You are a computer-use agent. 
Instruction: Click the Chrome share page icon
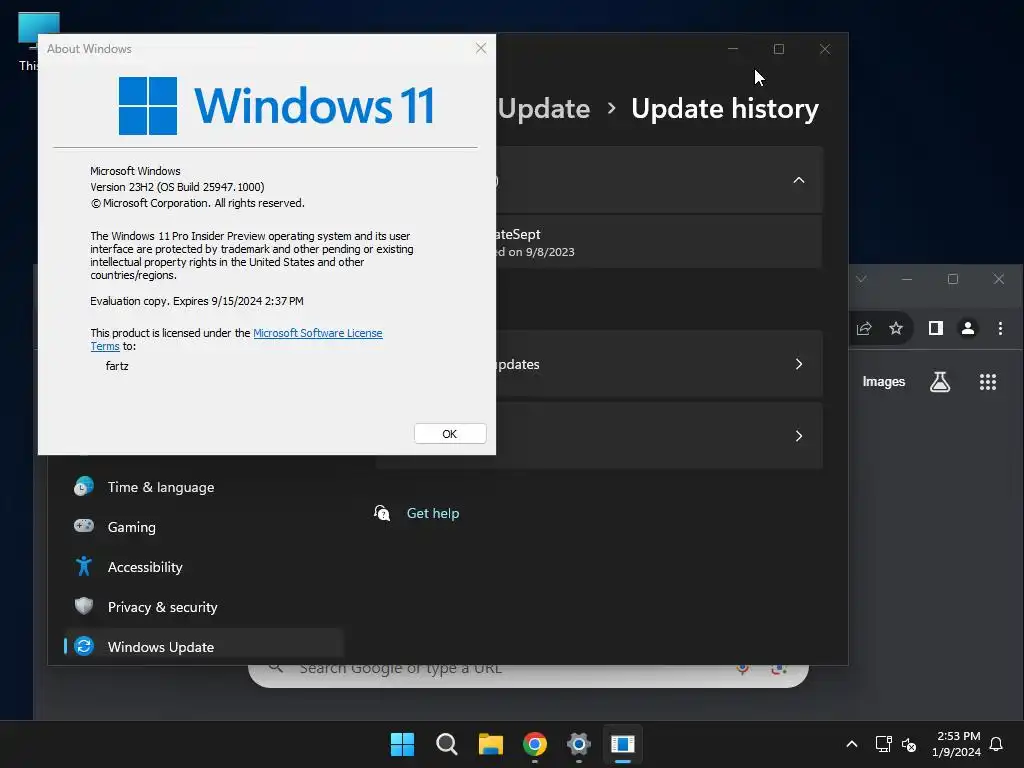click(x=864, y=328)
